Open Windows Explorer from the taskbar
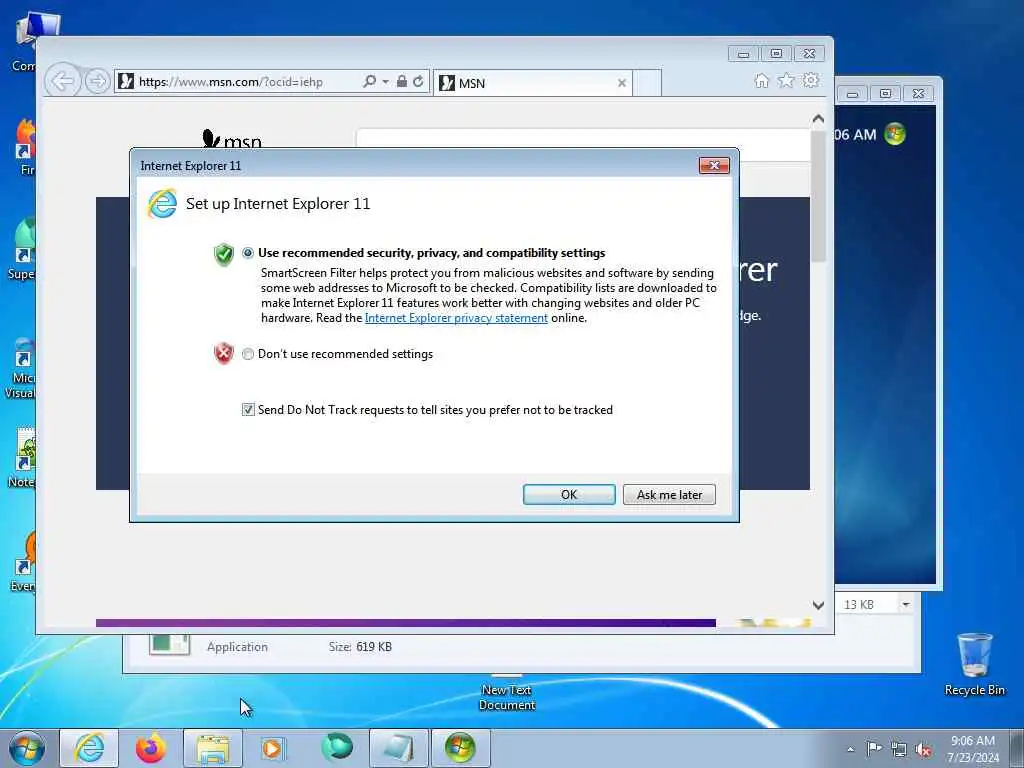Screen dimensions: 1024x768 click(x=213, y=748)
